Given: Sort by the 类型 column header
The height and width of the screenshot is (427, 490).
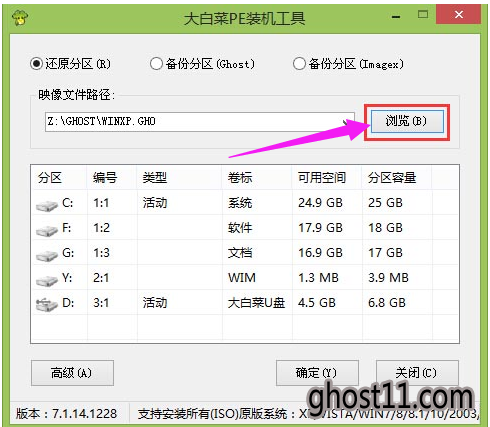Looking at the screenshot, I should (x=179, y=178).
